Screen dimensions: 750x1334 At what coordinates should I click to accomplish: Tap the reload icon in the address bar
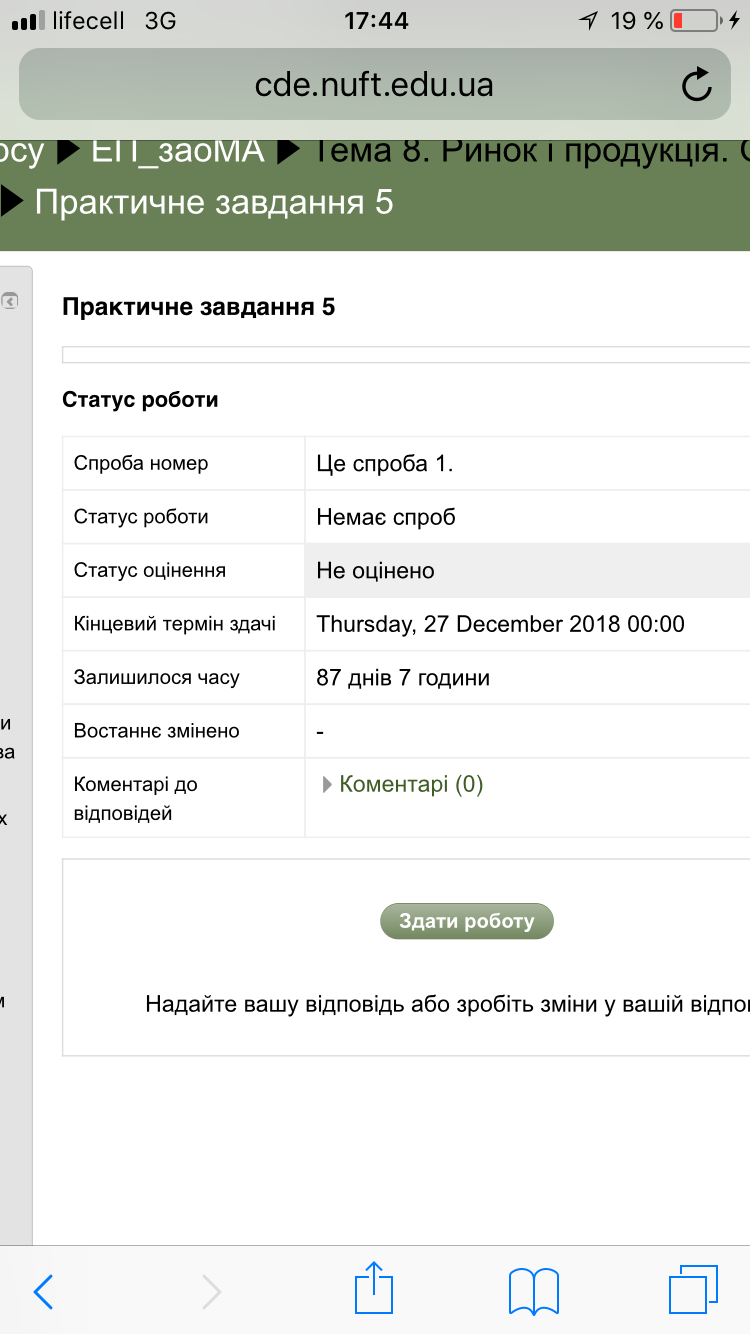[697, 84]
